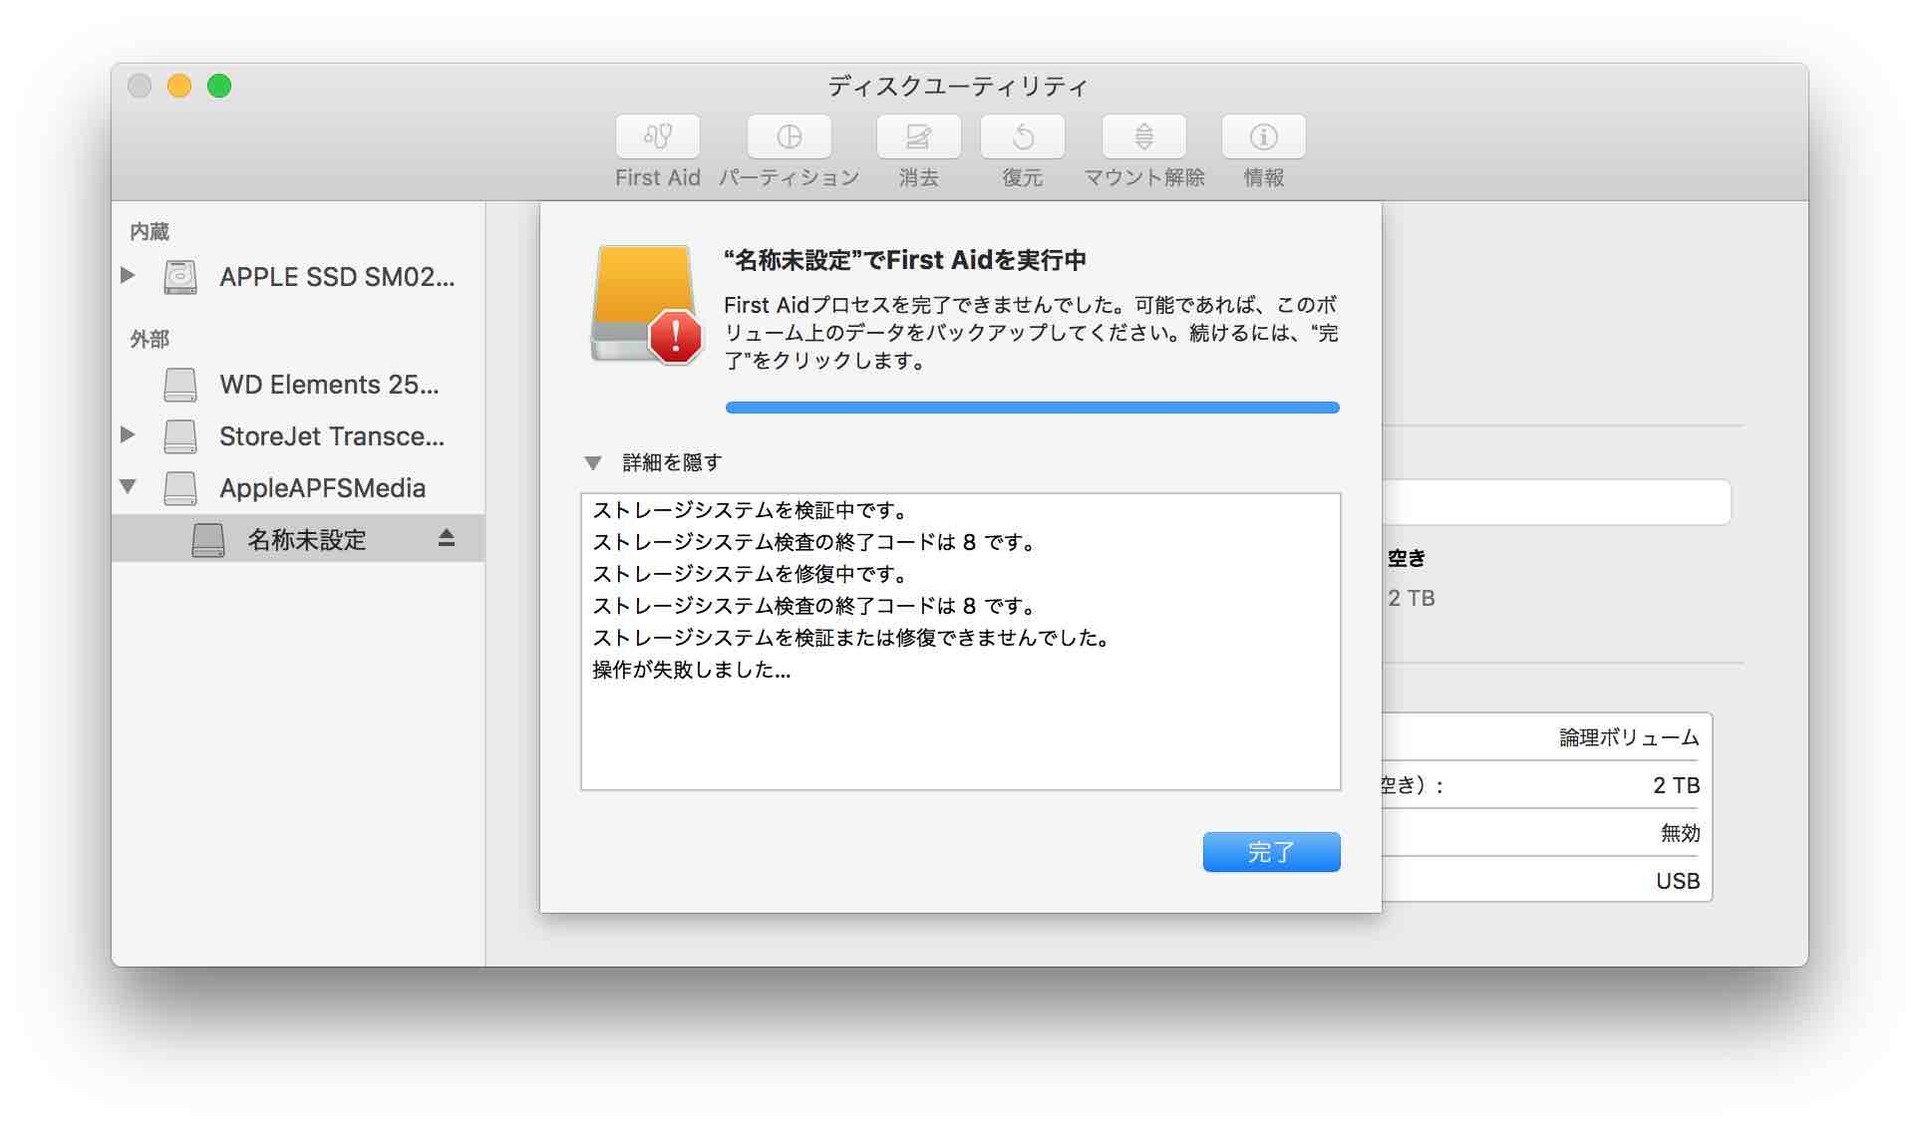The height and width of the screenshot is (1126, 1920).
Task: Click the AppleAPFSMedia drive icon
Action: (x=180, y=489)
